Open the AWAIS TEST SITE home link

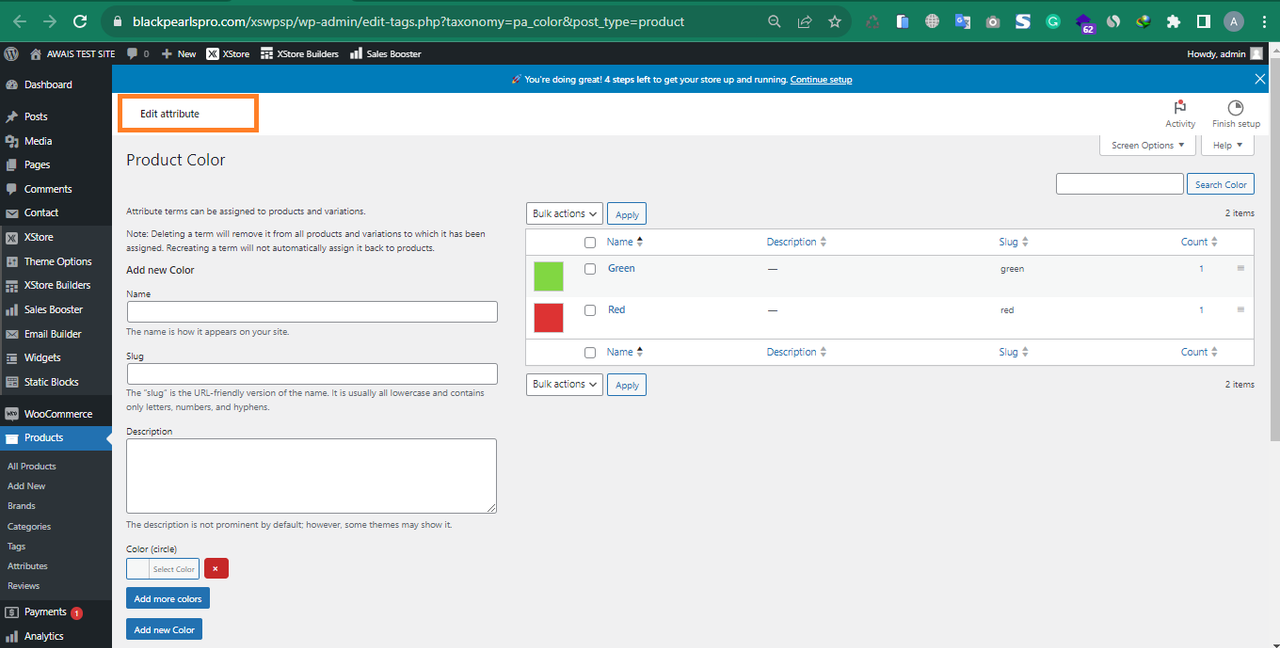[72, 54]
